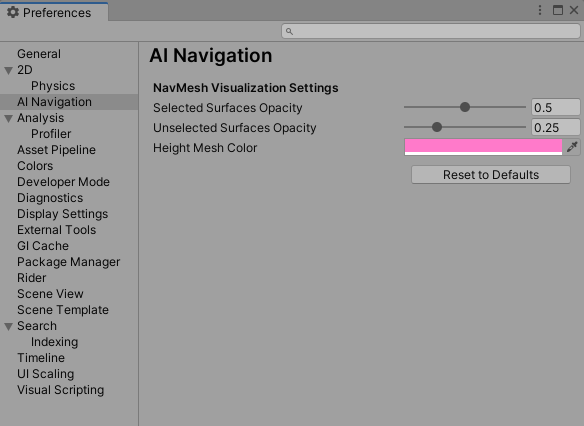Click the Preferences gear icon on the tab
Image resolution: width=584 pixels, height=426 pixels.
[x=13, y=12]
